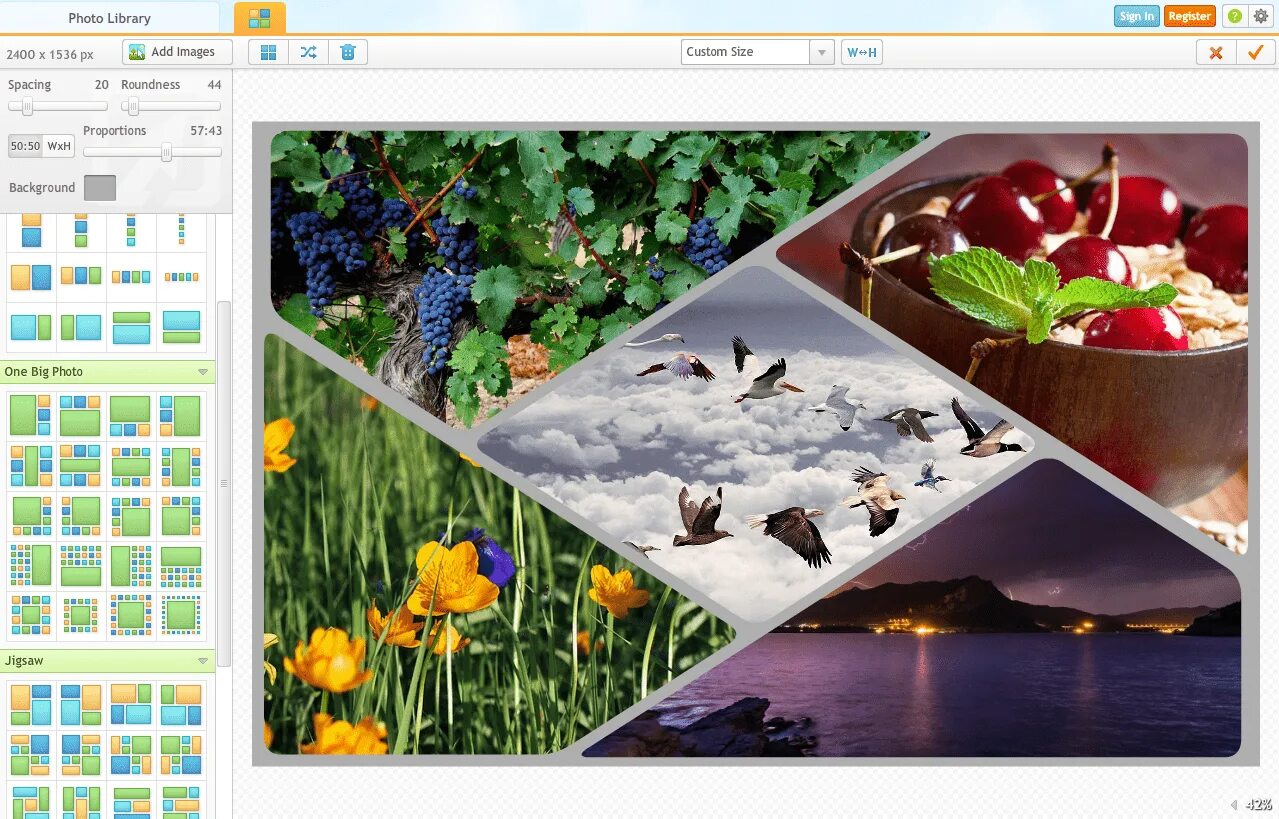Click the layout panel vertical scrollbar
The height and width of the screenshot is (819, 1279).
pos(224,483)
